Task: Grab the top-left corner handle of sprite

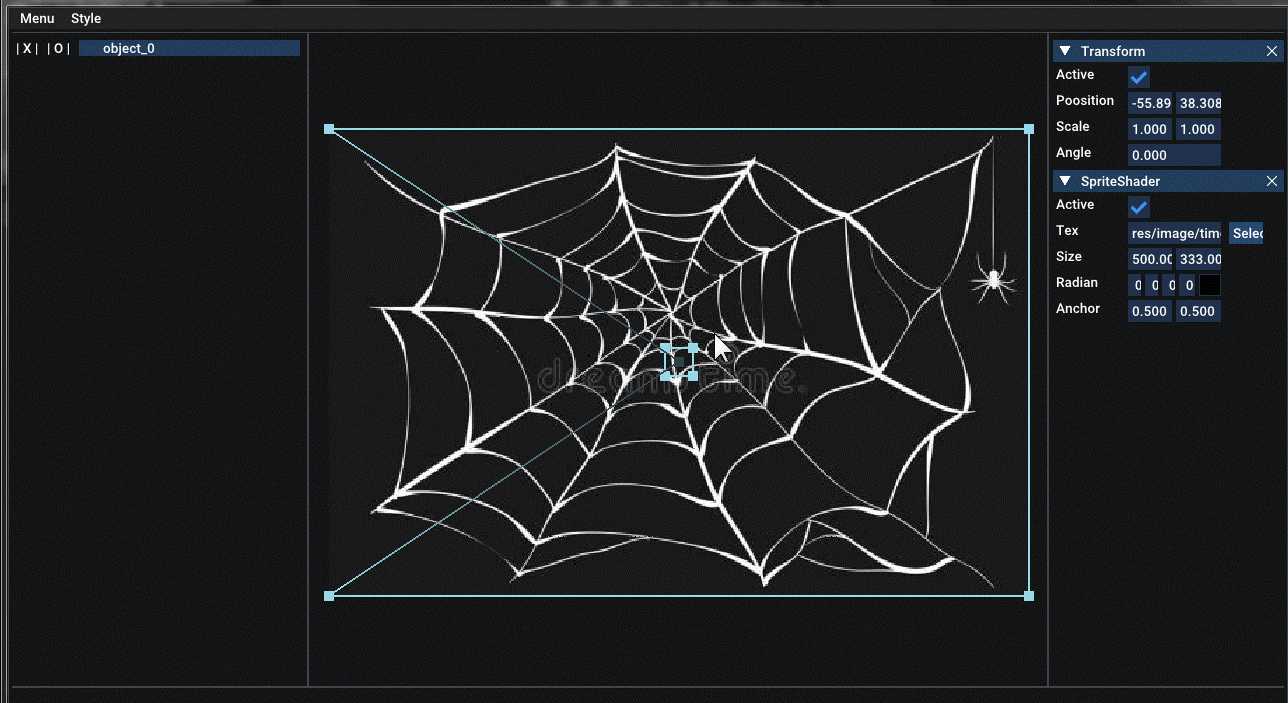Action: click(x=329, y=129)
